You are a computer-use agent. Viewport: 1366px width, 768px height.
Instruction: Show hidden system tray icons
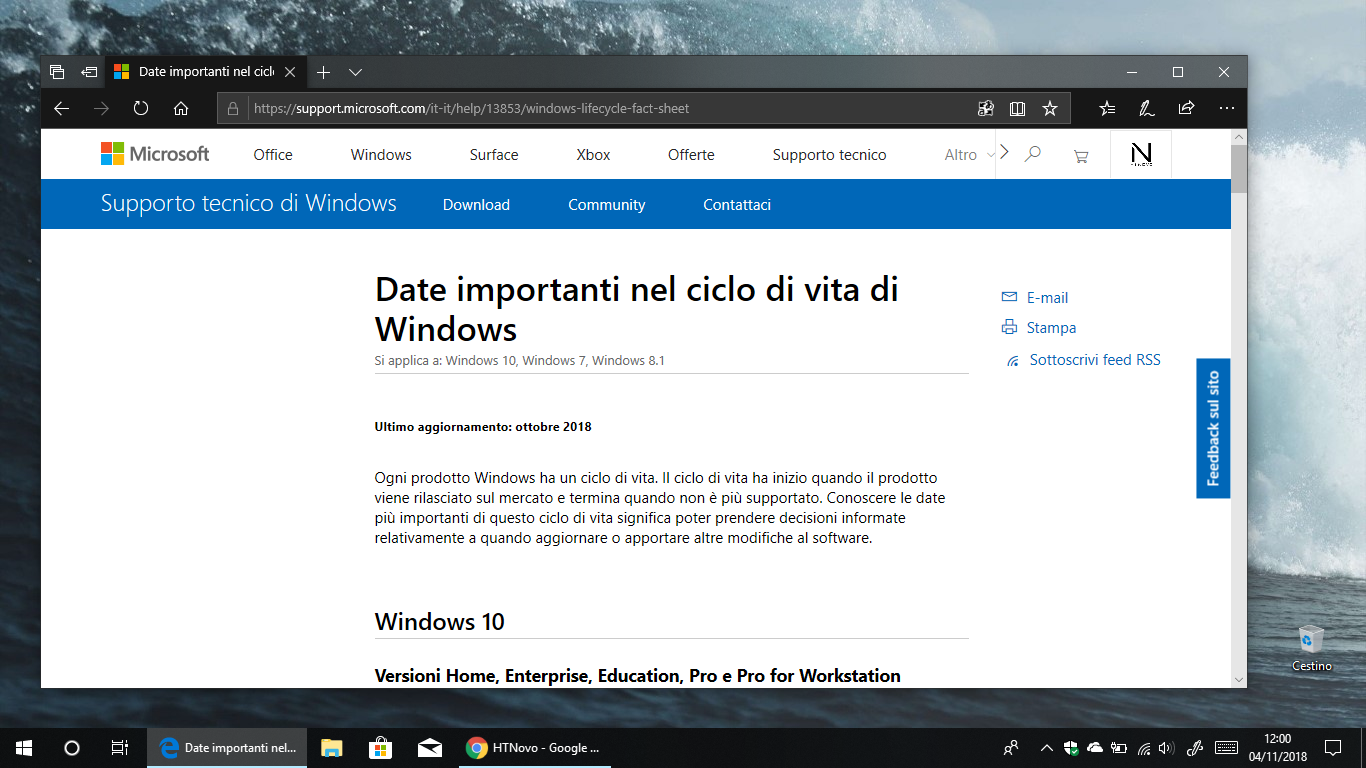1047,747
